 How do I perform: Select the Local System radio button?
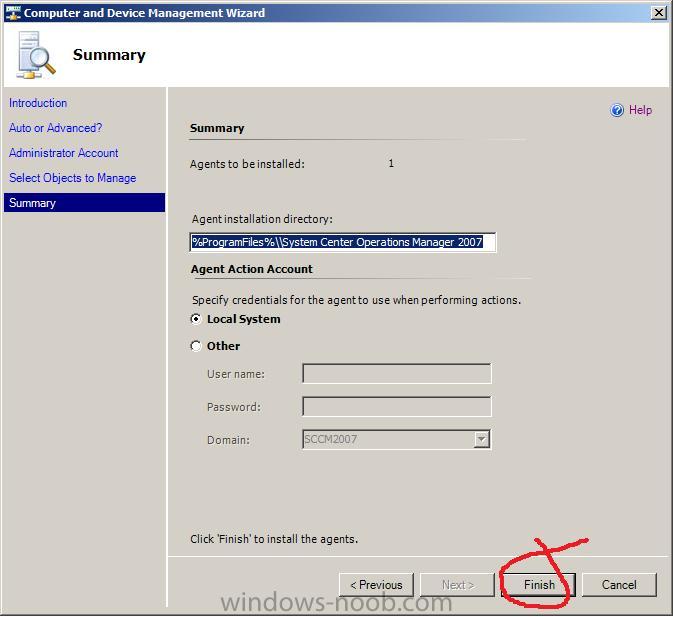(196, 319)
